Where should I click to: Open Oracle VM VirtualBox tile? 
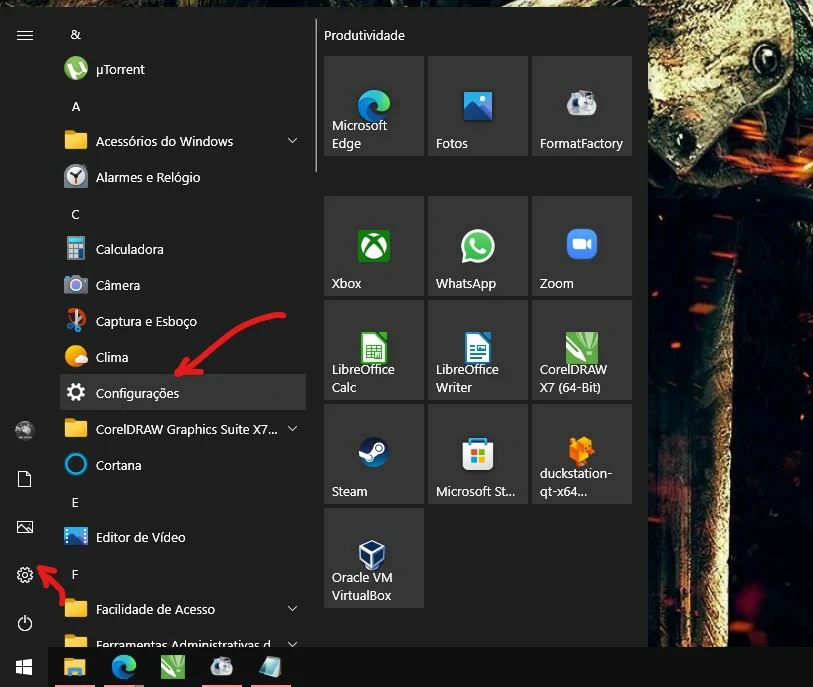374,558
